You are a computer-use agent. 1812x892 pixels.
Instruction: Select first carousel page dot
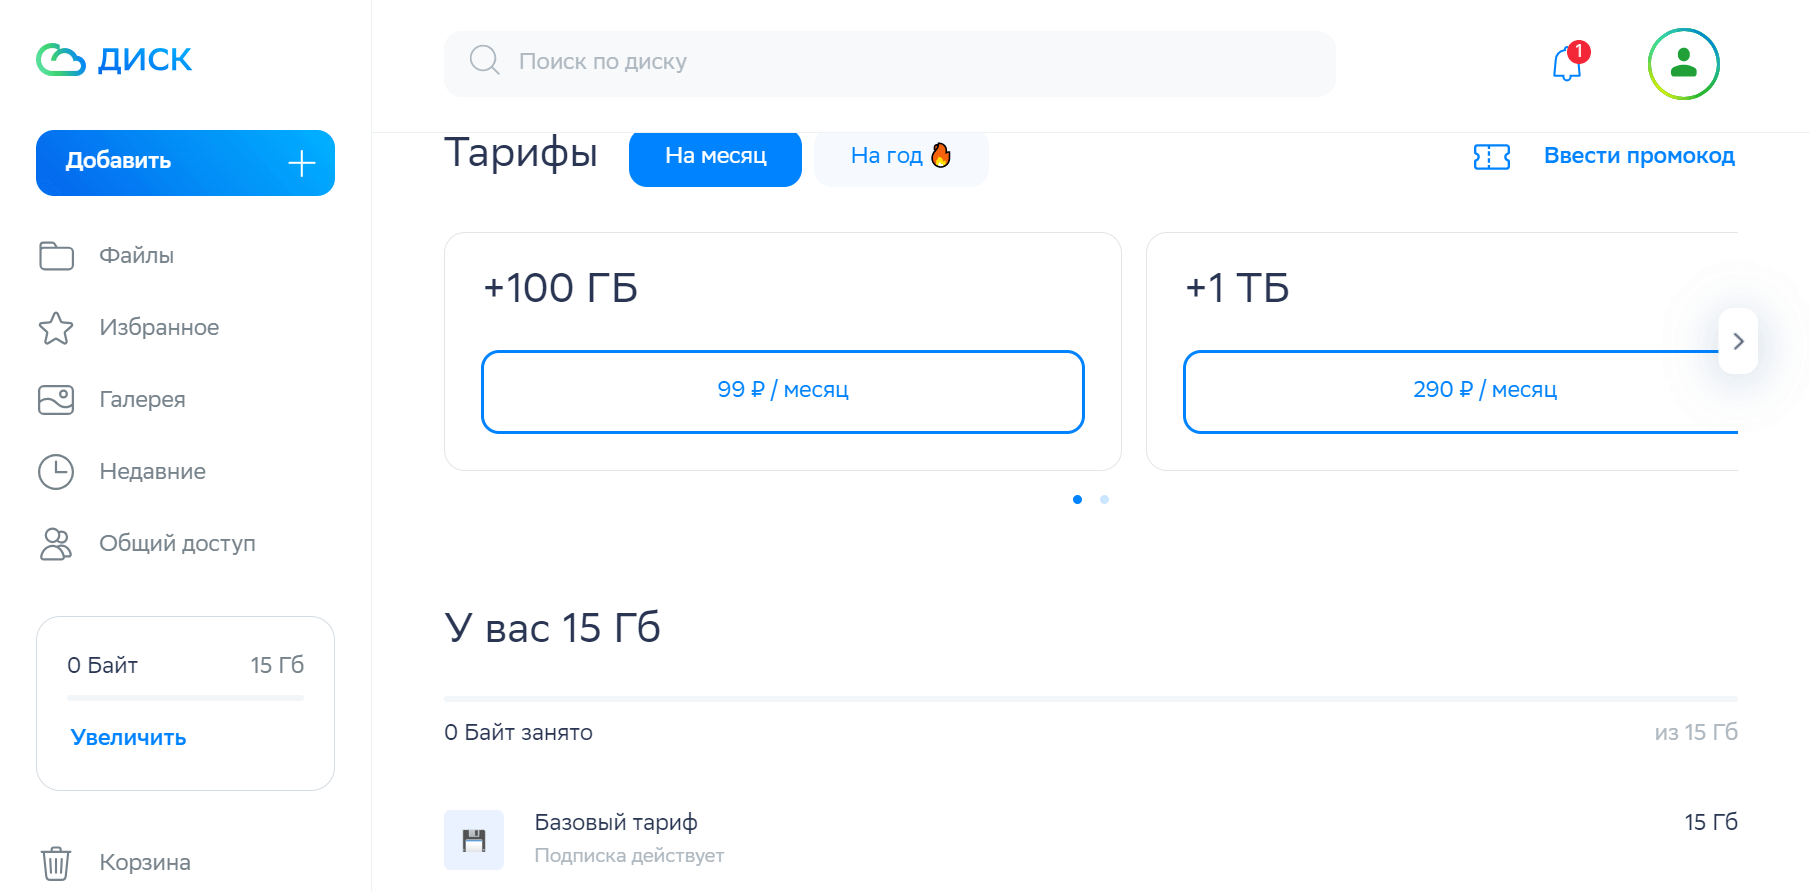click(x=1077, y=499)
